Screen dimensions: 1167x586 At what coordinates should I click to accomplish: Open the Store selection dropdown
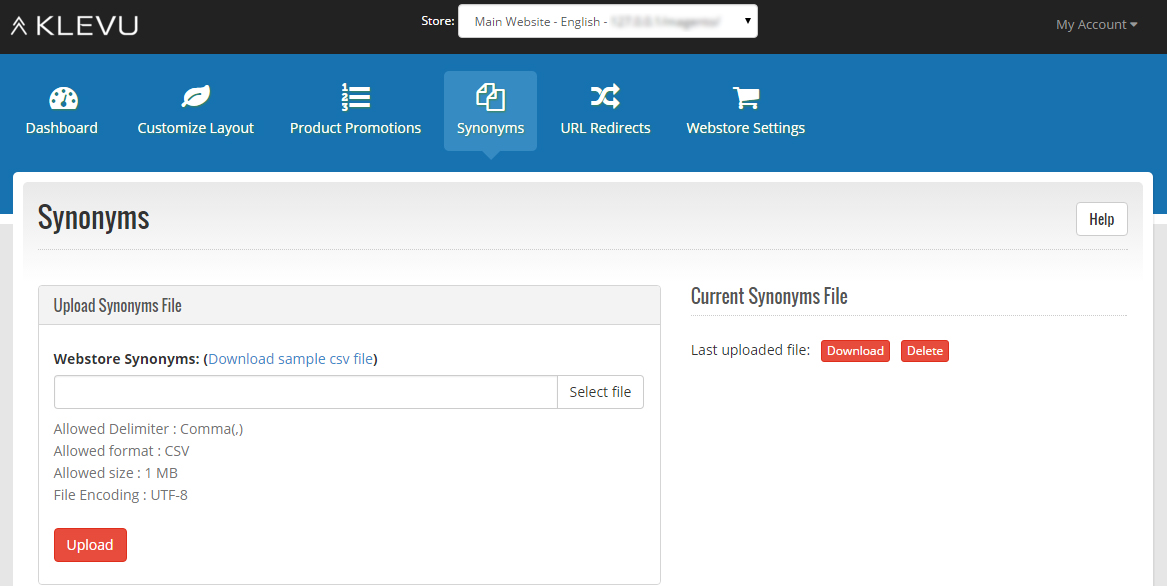[x=608, y=21]
